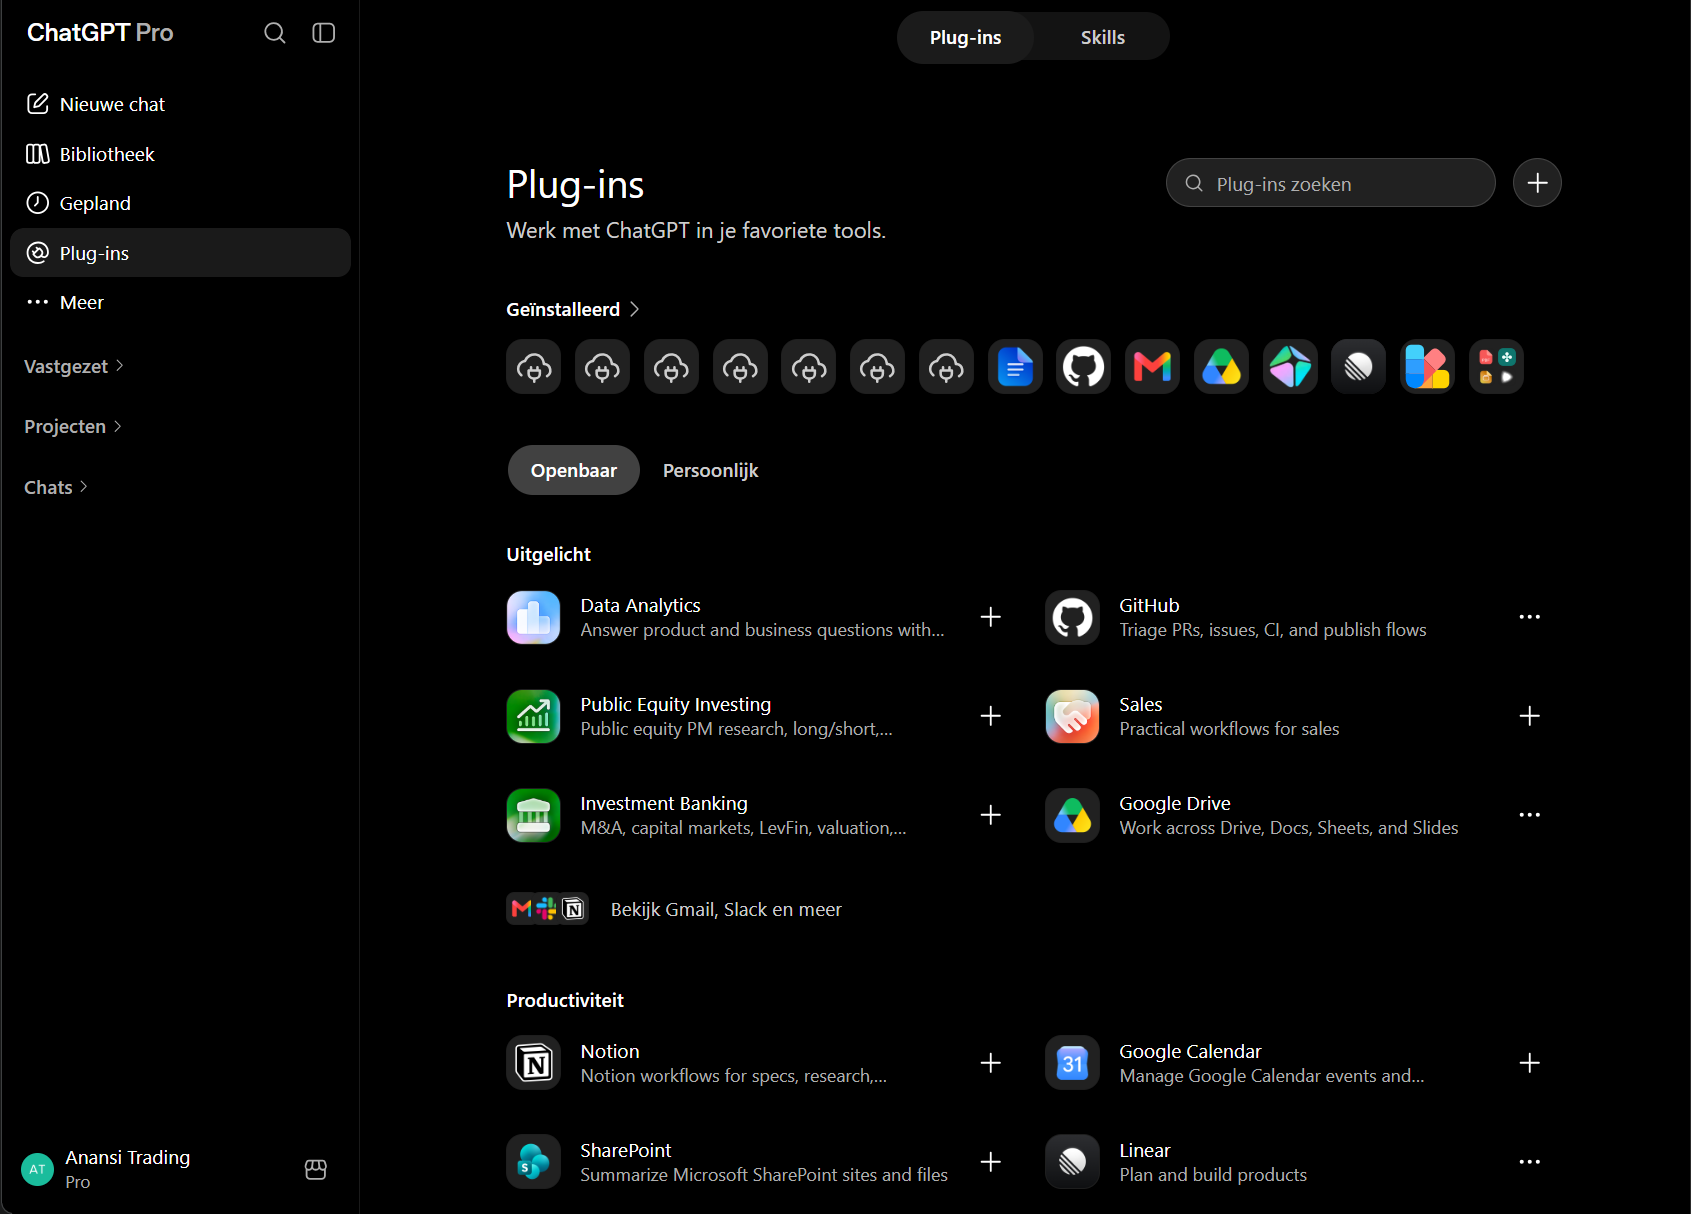Click the Public Equity Investing title text
Image resolution: width=1691 pixels, height=1214 pixels.
click(676, 705)
